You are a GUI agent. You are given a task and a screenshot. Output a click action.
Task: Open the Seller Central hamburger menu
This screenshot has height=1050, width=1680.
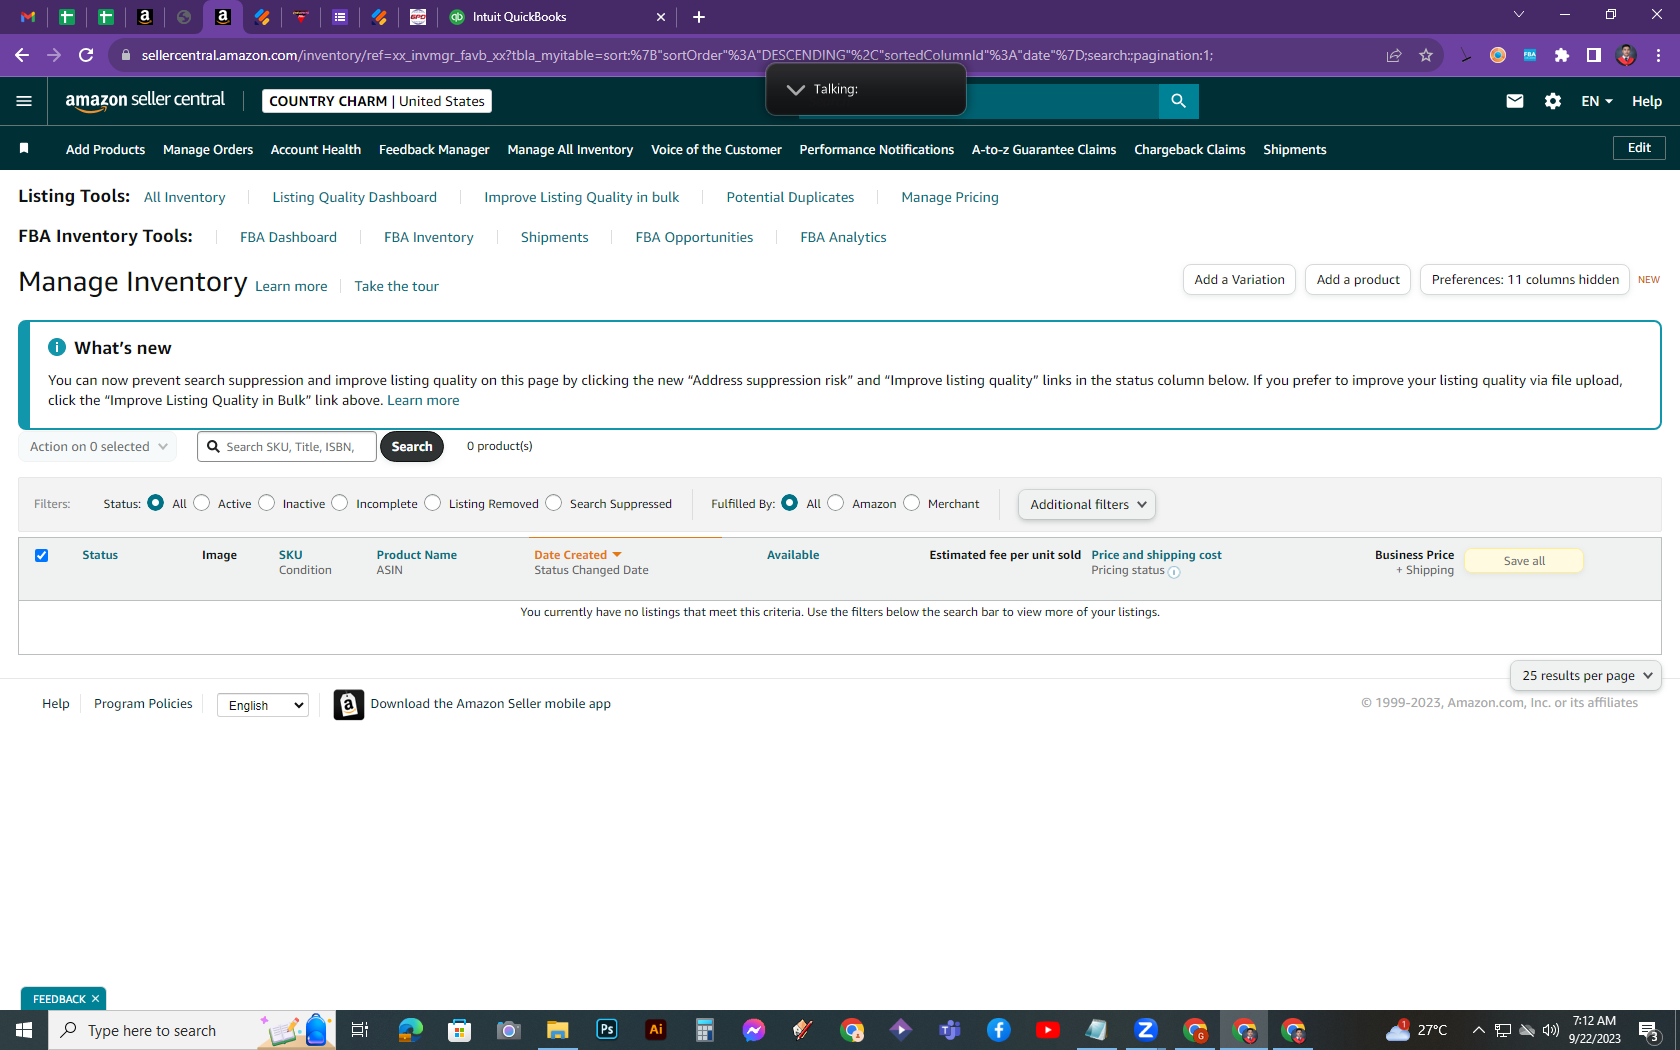tap(24, 101)
